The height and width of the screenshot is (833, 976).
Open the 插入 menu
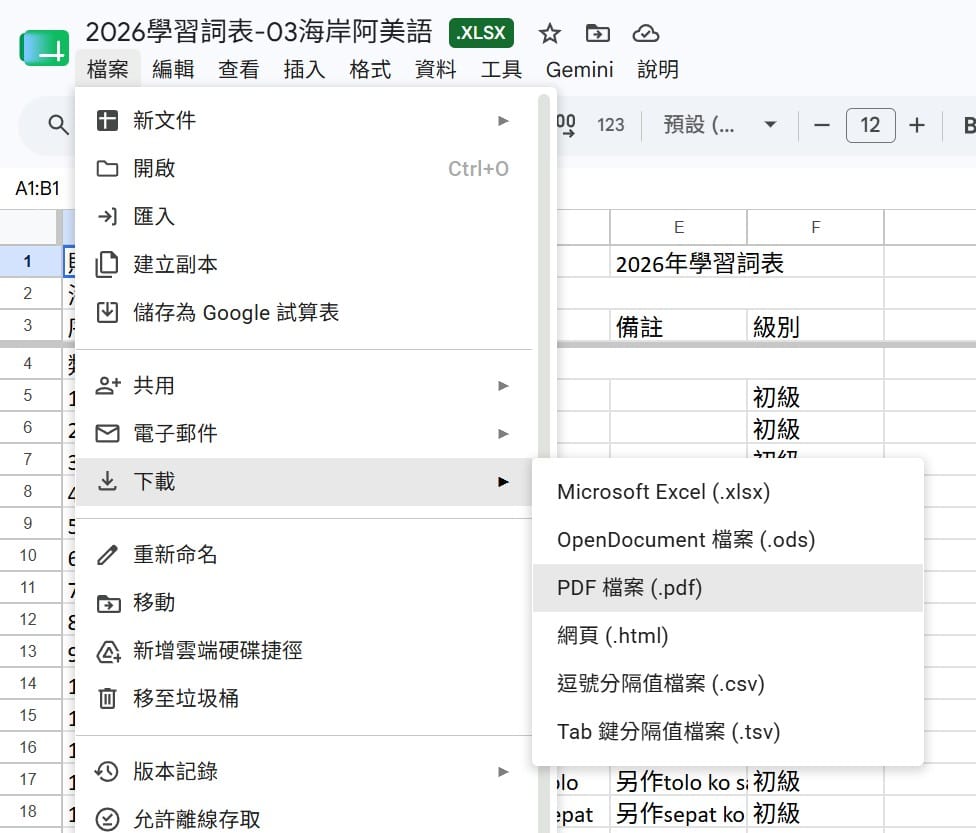tap(304, 69)
